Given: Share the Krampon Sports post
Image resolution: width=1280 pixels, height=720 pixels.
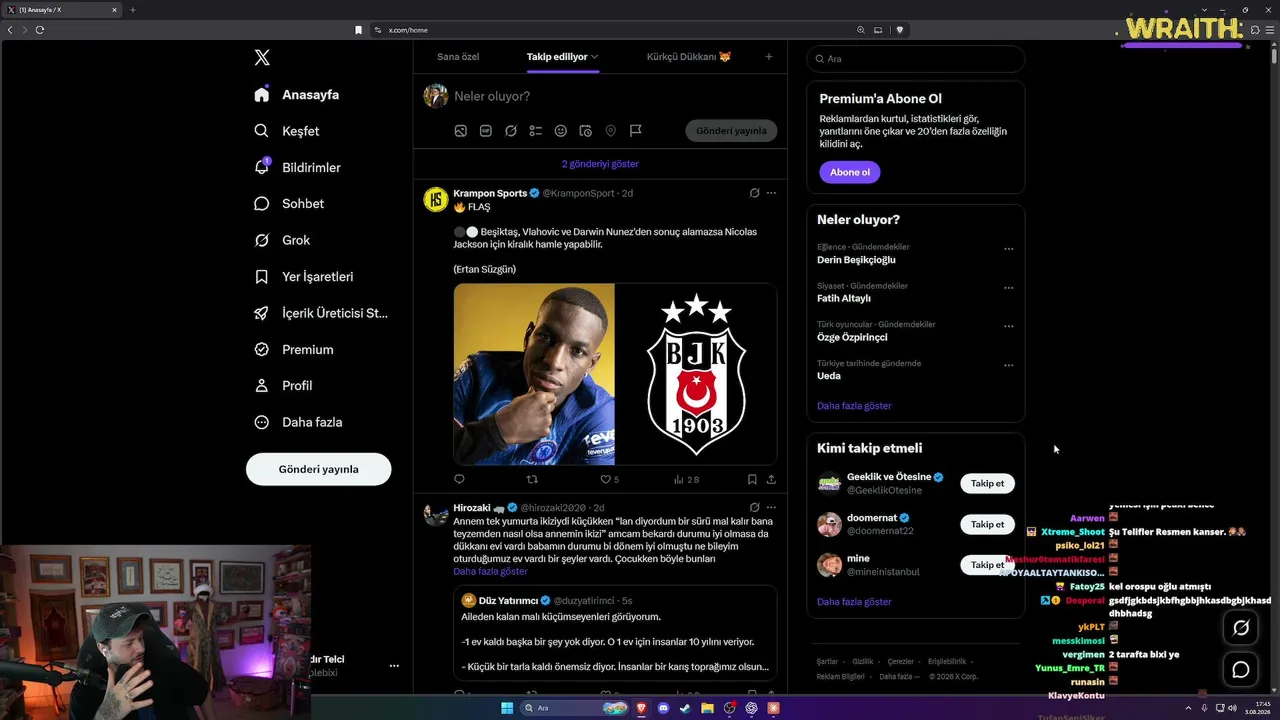Looking at the screenshot, I should point(771,480).
